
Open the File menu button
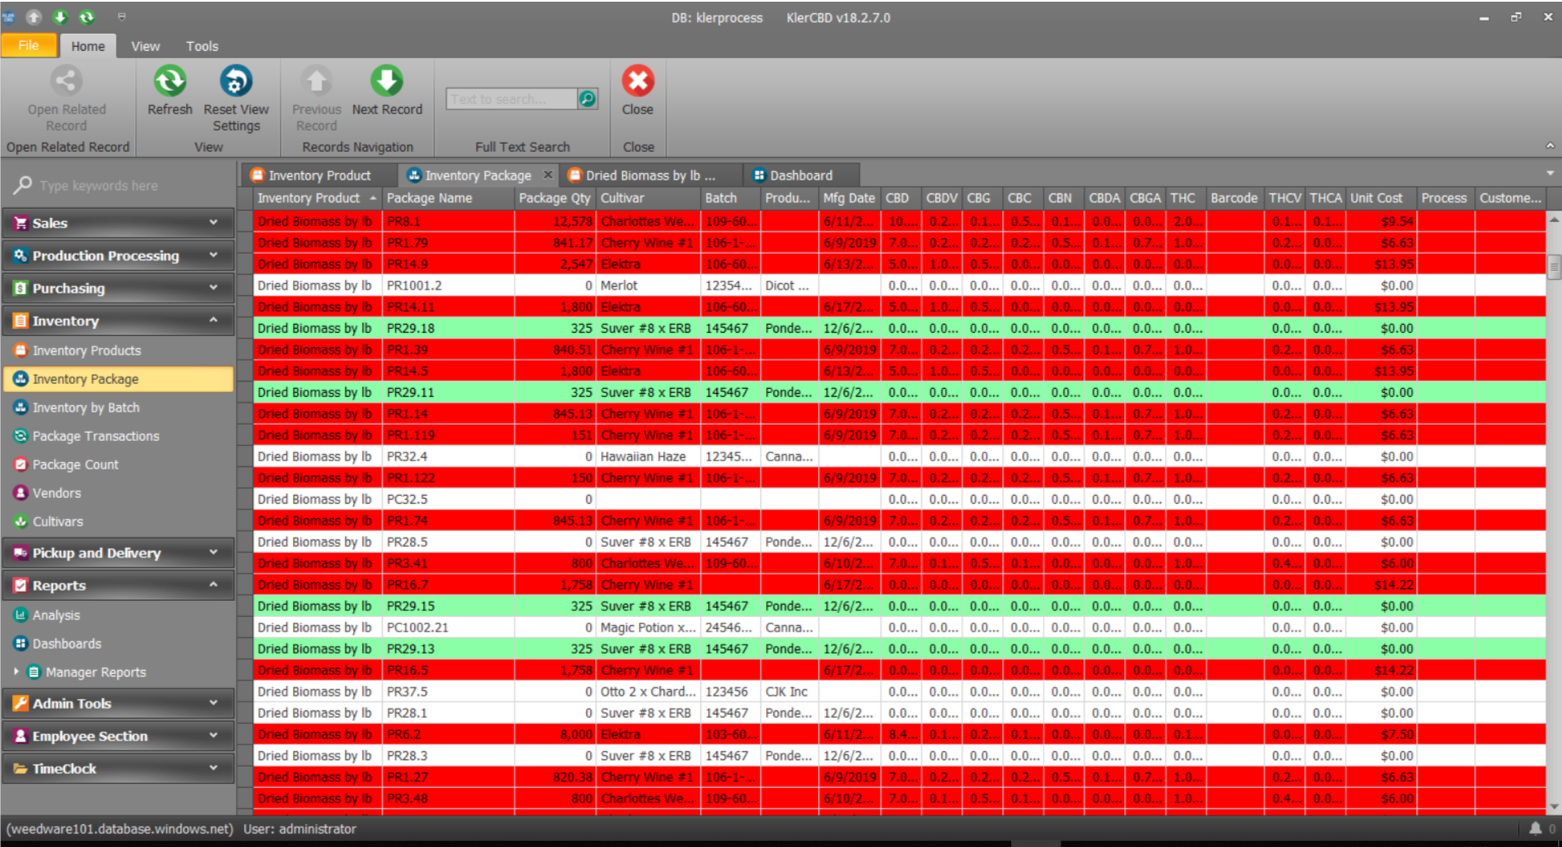click(29, 46)
